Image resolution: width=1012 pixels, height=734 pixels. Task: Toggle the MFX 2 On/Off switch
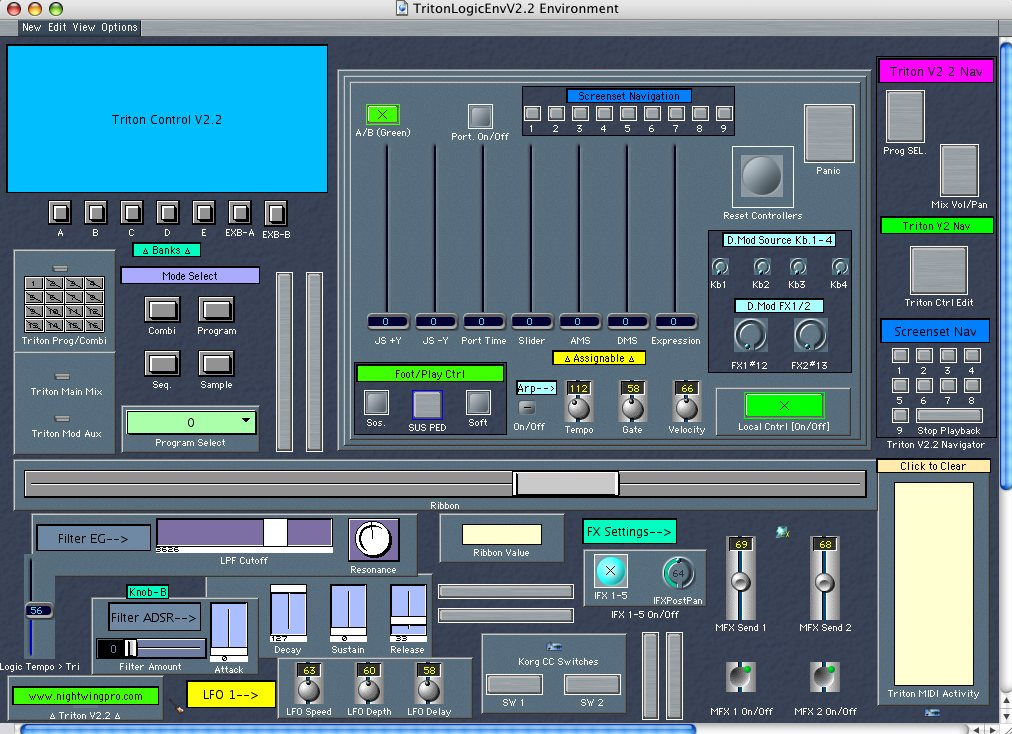click(825, 677)
